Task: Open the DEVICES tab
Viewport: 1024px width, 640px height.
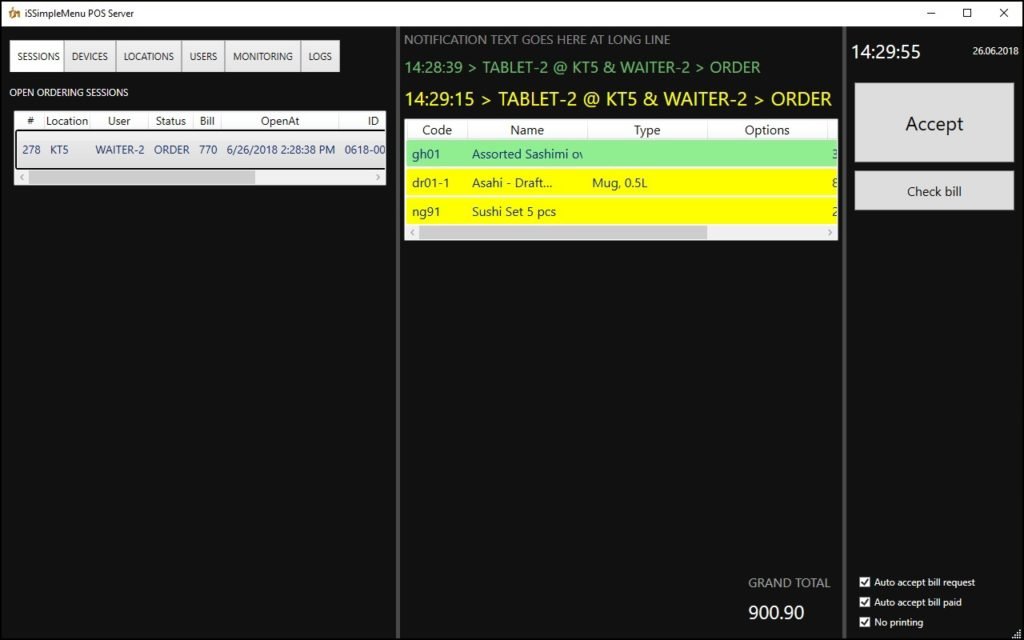Action: click(x=90, y=57)
